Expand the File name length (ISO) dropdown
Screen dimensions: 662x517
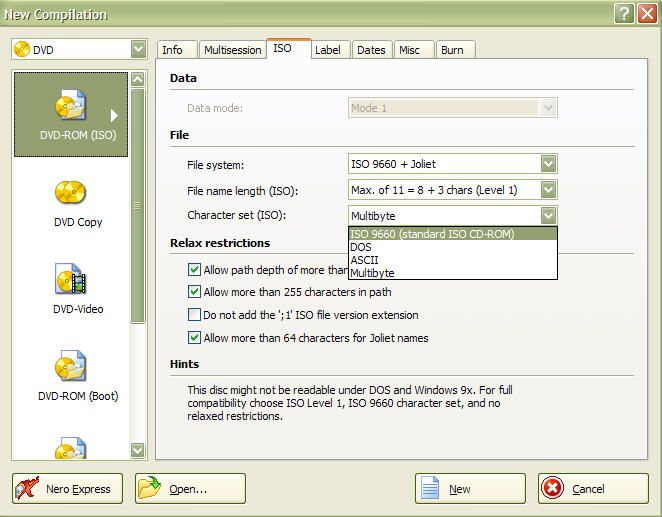click(547, 190)
